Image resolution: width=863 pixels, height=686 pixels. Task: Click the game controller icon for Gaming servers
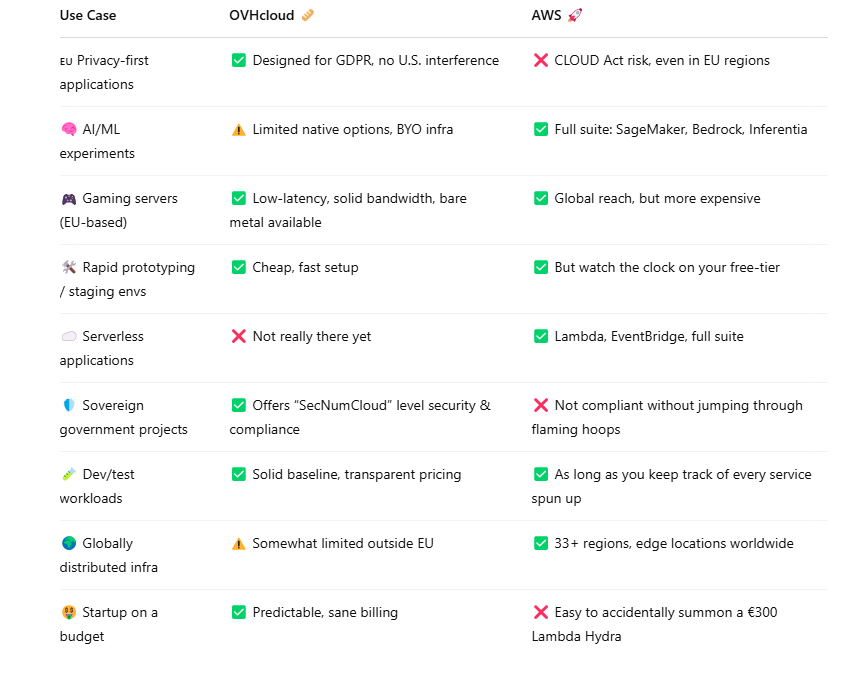click(69, 199)
